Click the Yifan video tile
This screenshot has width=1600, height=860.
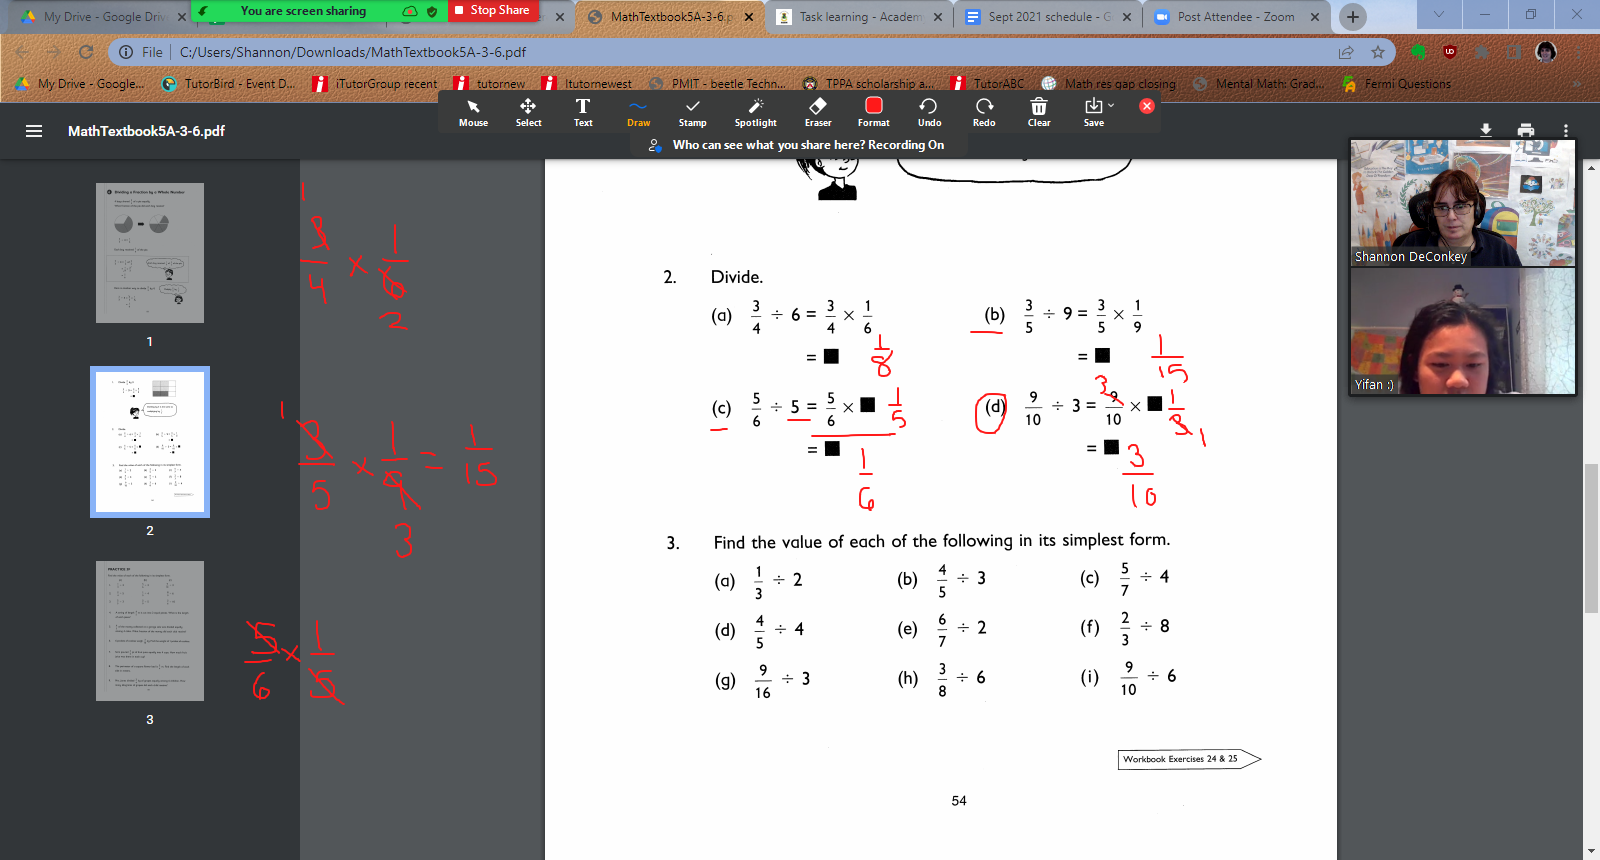click(1462, 331)
